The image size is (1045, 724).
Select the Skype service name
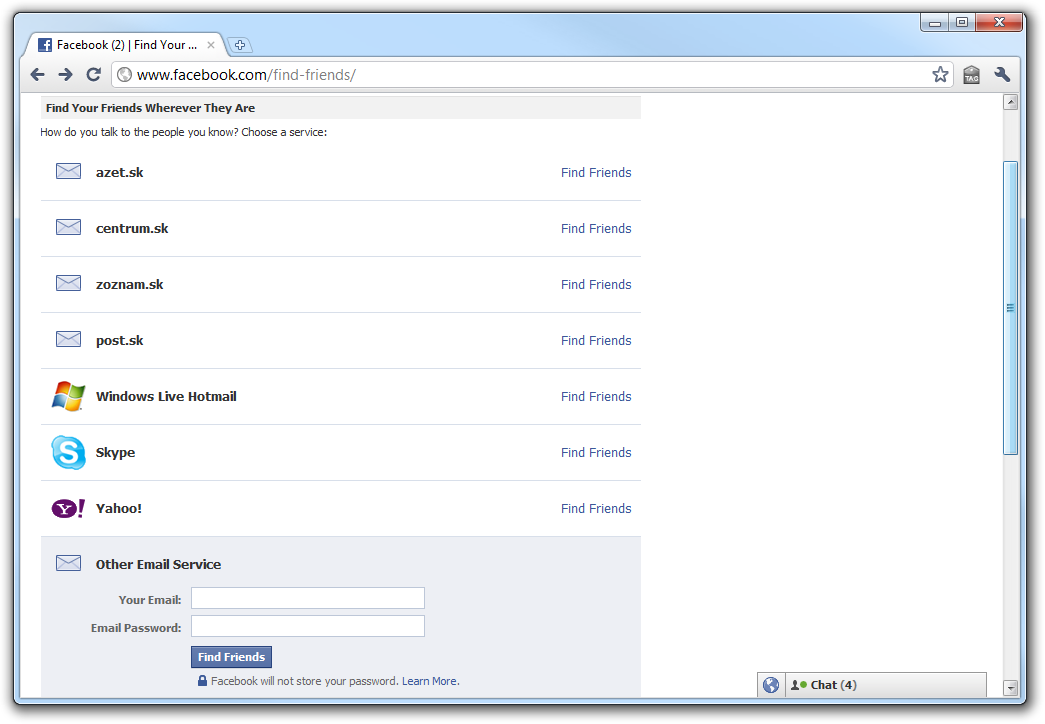(115, 453)
